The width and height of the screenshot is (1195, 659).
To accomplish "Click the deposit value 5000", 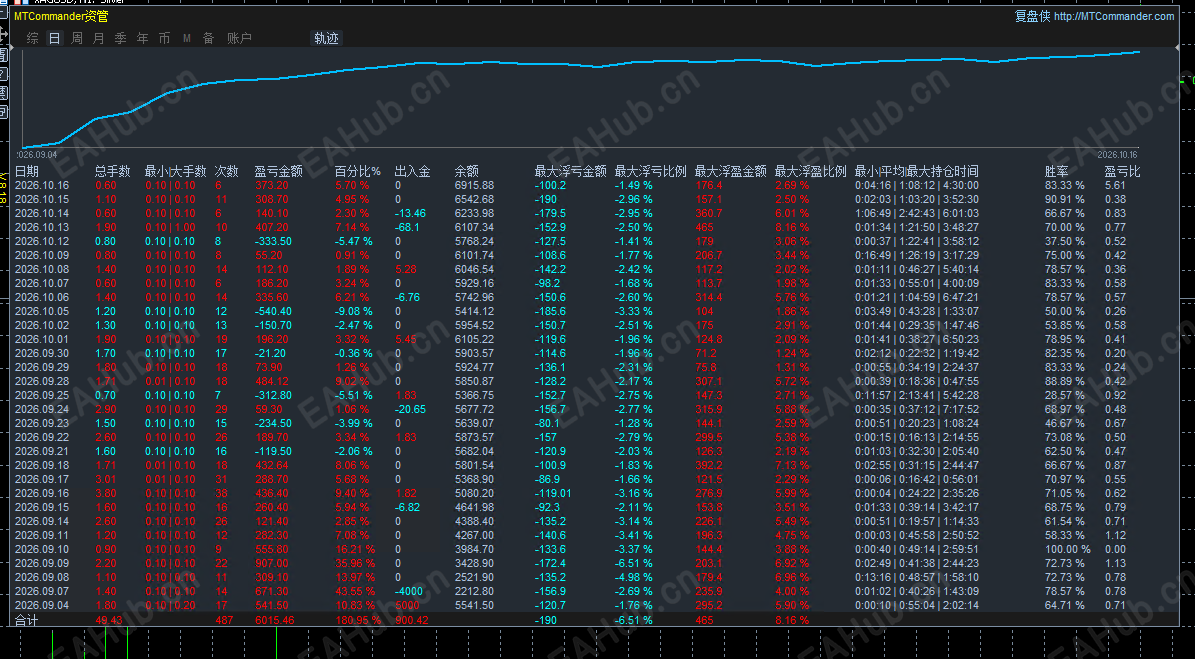I will coord(408,606).
